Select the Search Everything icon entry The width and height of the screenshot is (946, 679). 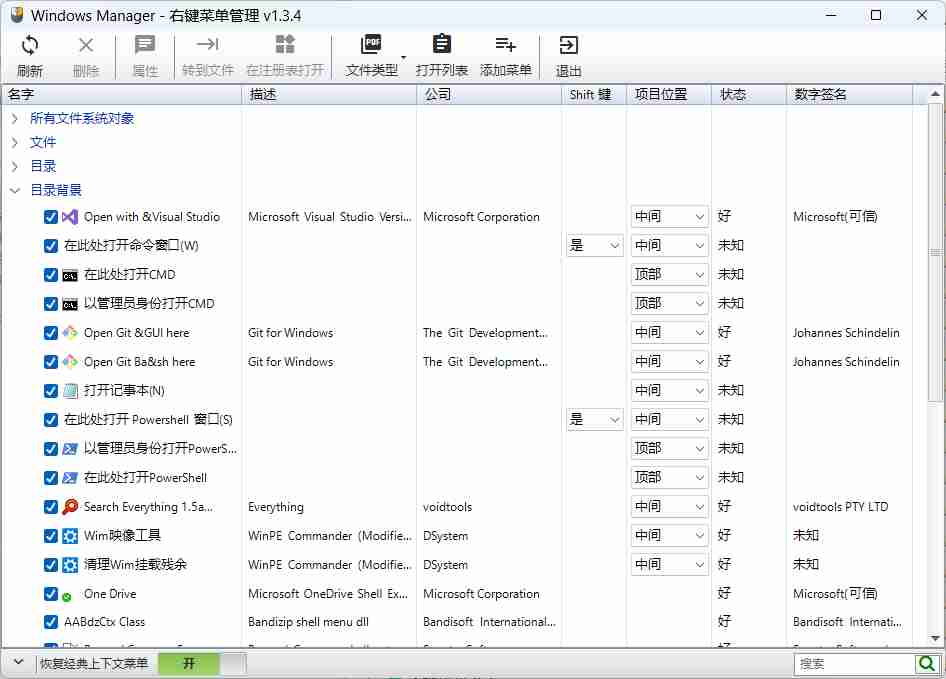(70, 507)
